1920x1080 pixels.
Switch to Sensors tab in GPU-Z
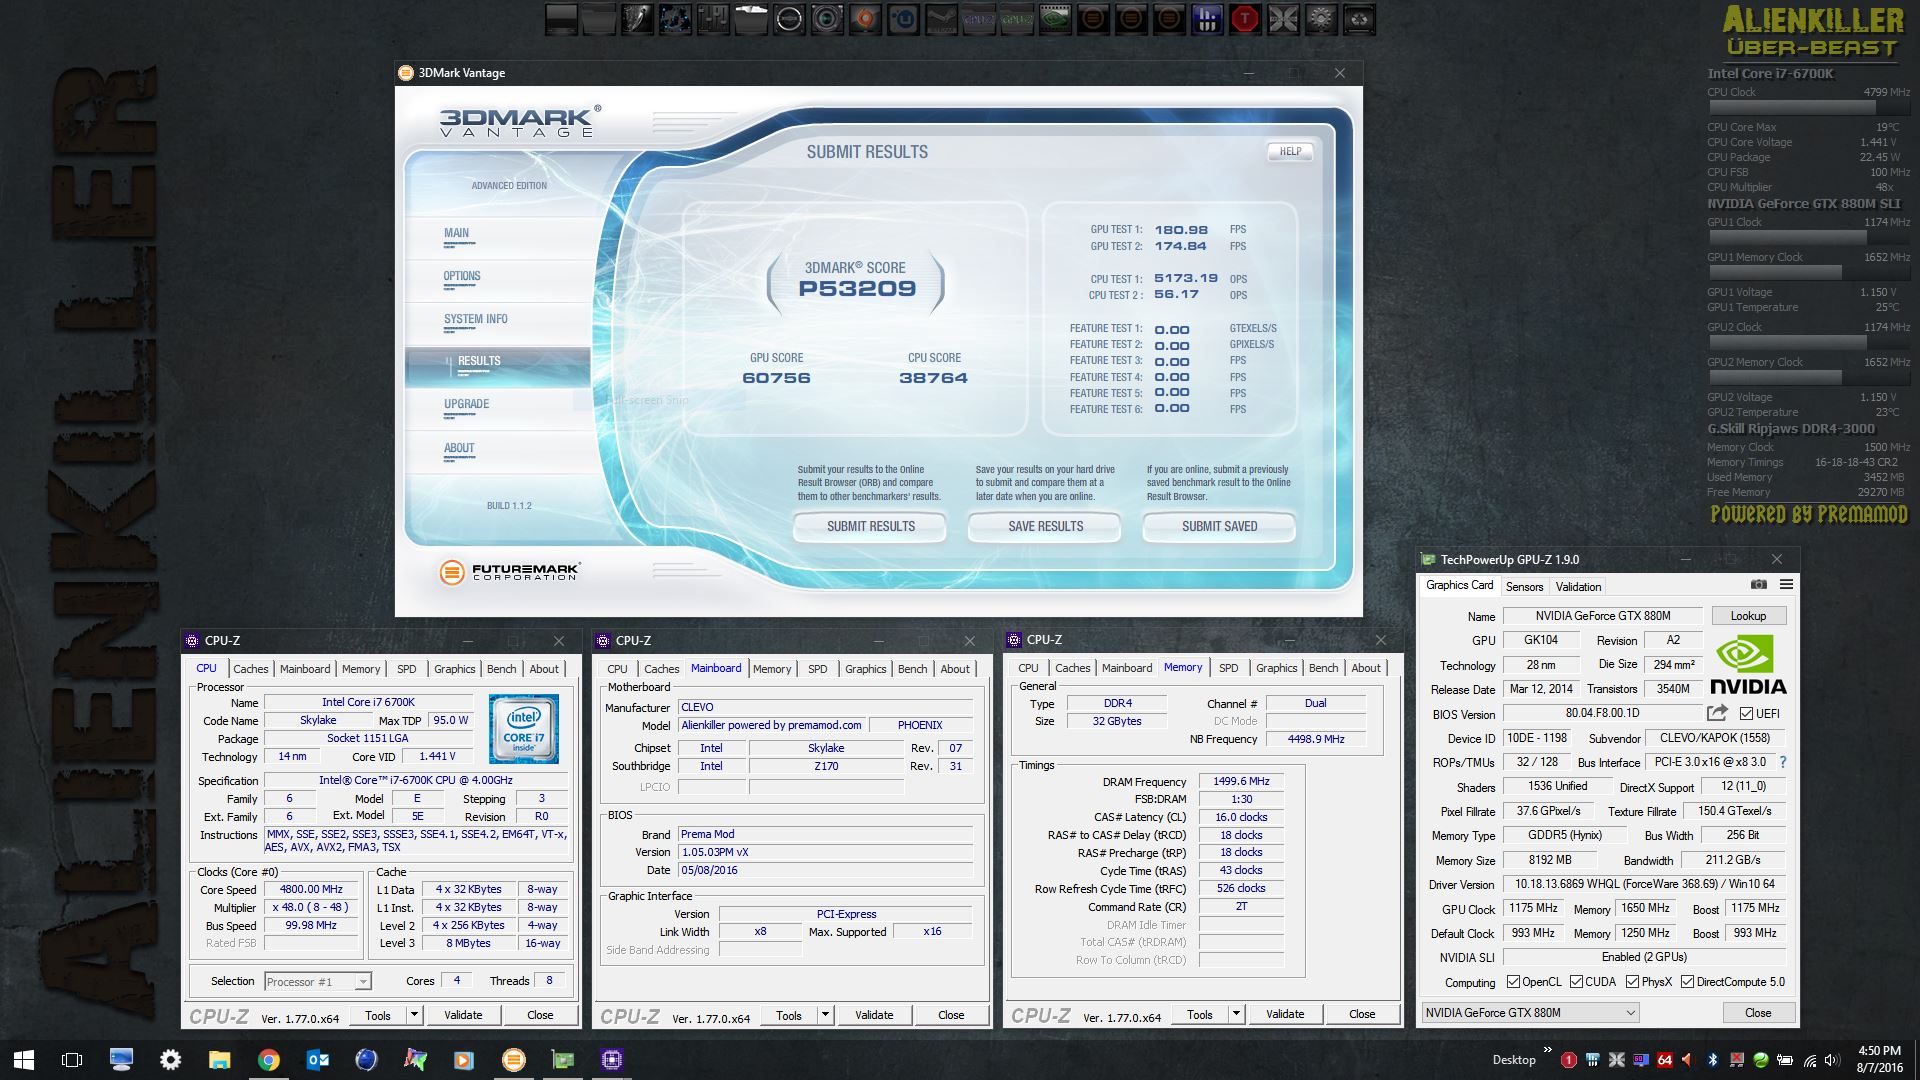[x=1524, y=587]
